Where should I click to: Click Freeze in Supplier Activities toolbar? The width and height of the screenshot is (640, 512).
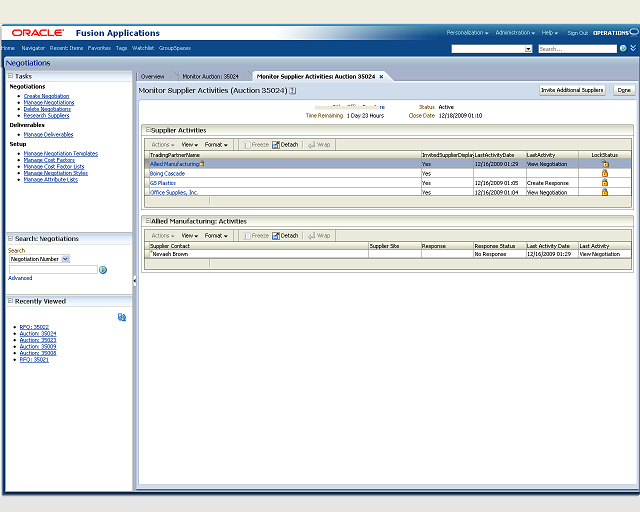pos(256,145)
